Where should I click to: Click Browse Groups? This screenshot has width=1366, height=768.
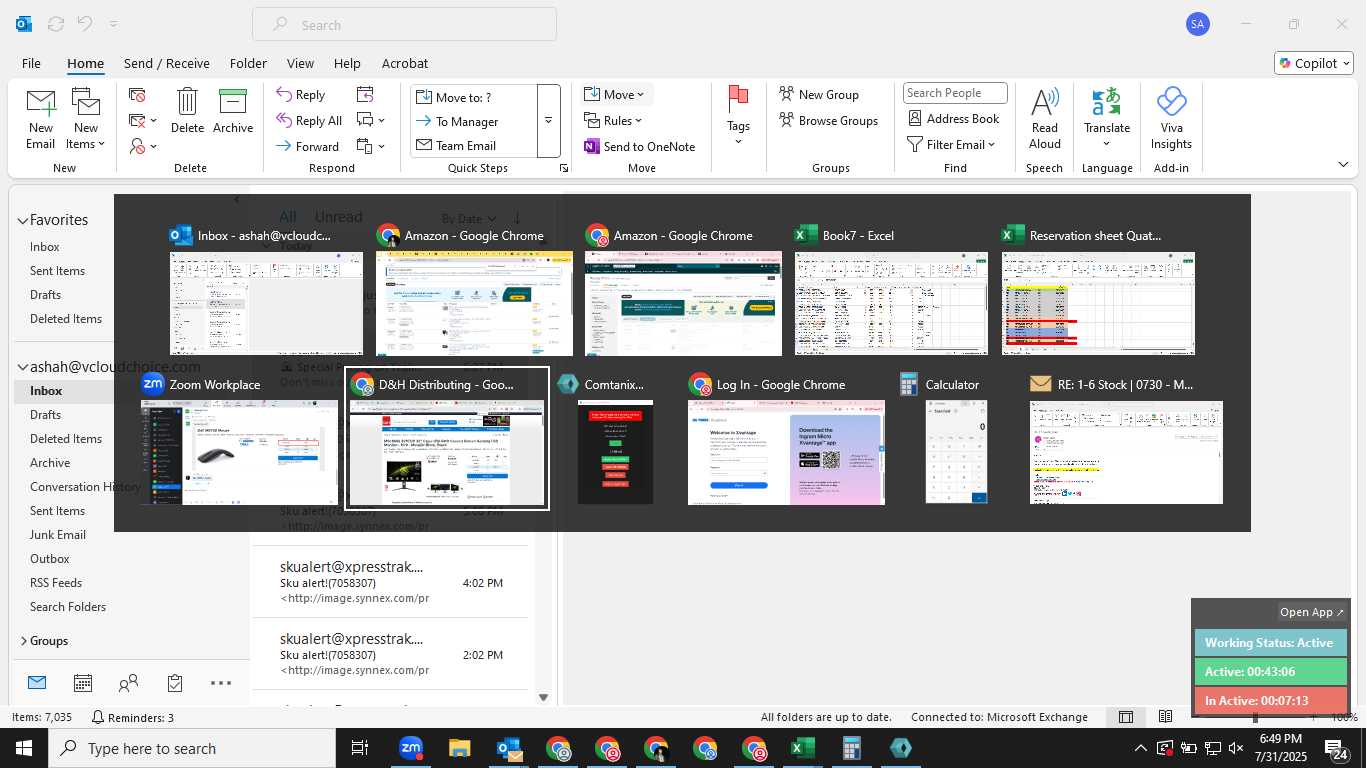point(828,120)
